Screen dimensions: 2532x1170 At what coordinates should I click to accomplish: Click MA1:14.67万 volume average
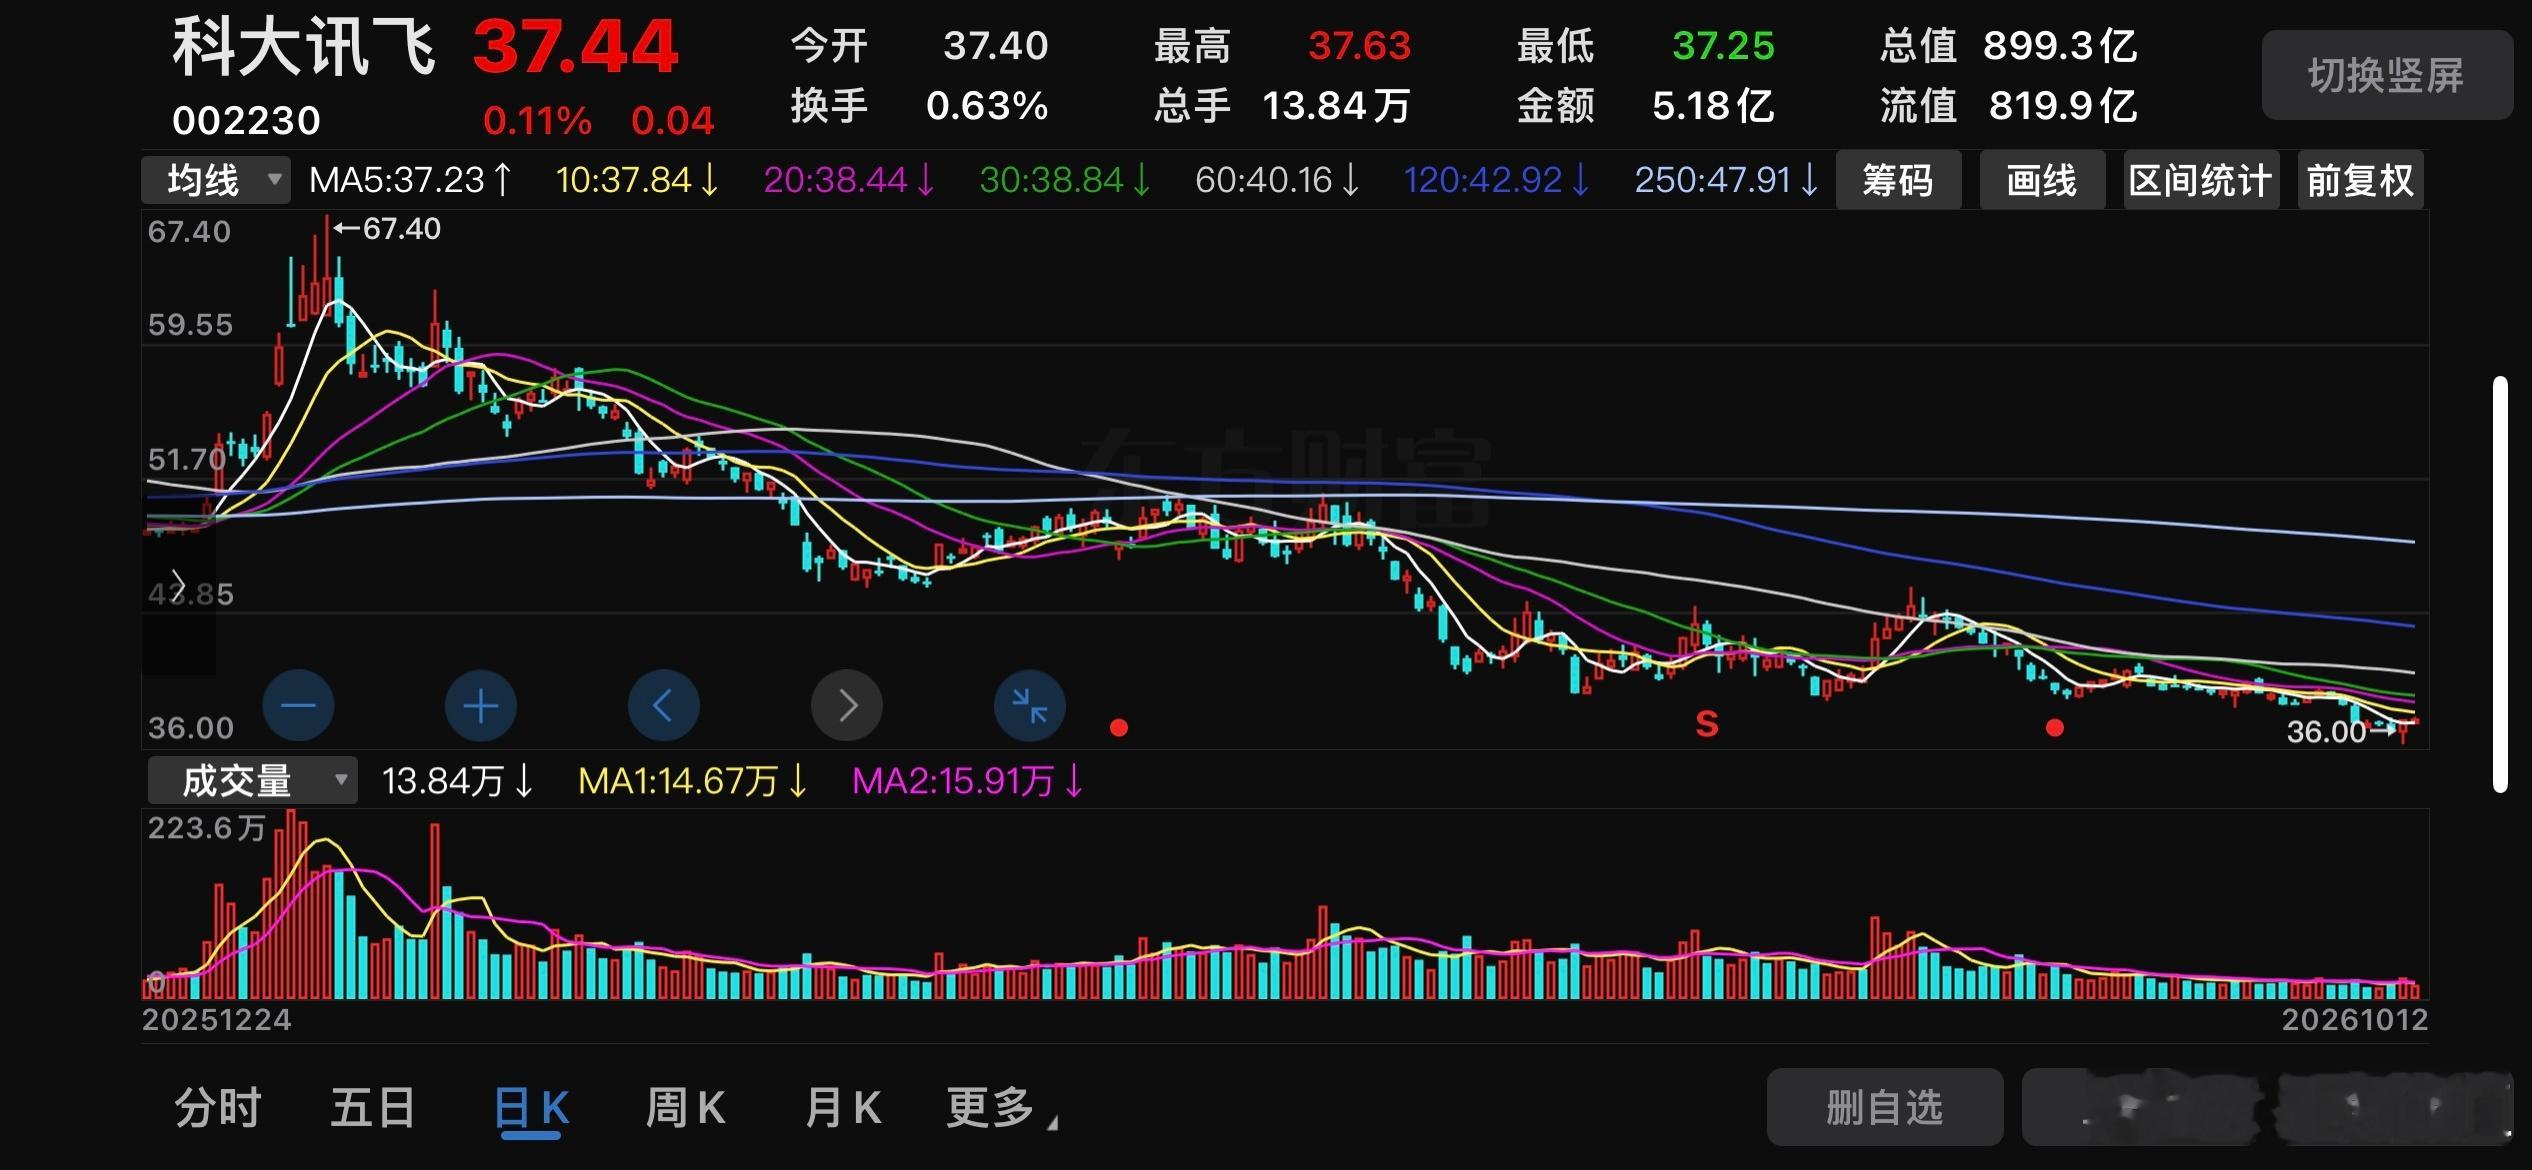(x=692, y=780)
